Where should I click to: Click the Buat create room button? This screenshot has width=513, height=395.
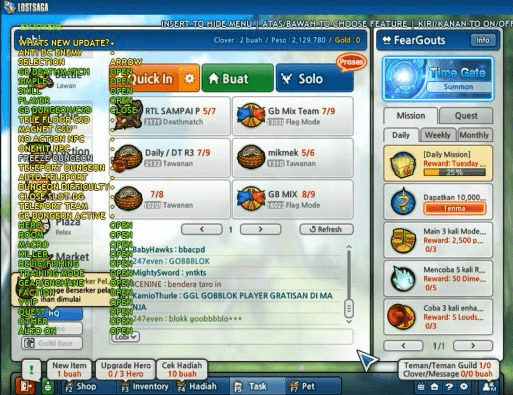click(237, 79)
